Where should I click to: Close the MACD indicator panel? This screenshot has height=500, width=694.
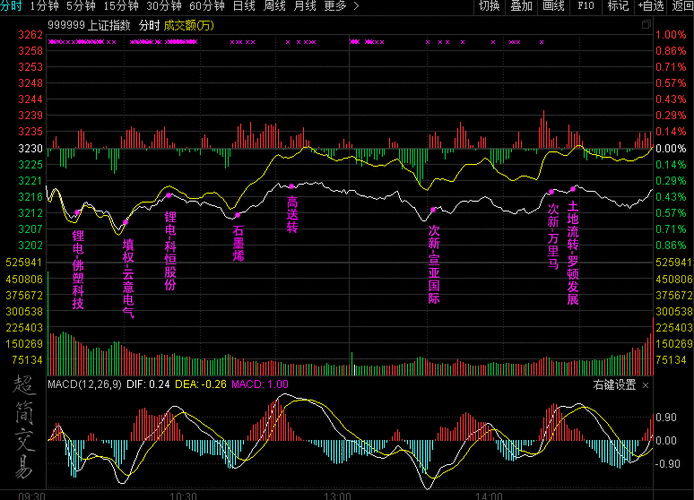[646, 385]
